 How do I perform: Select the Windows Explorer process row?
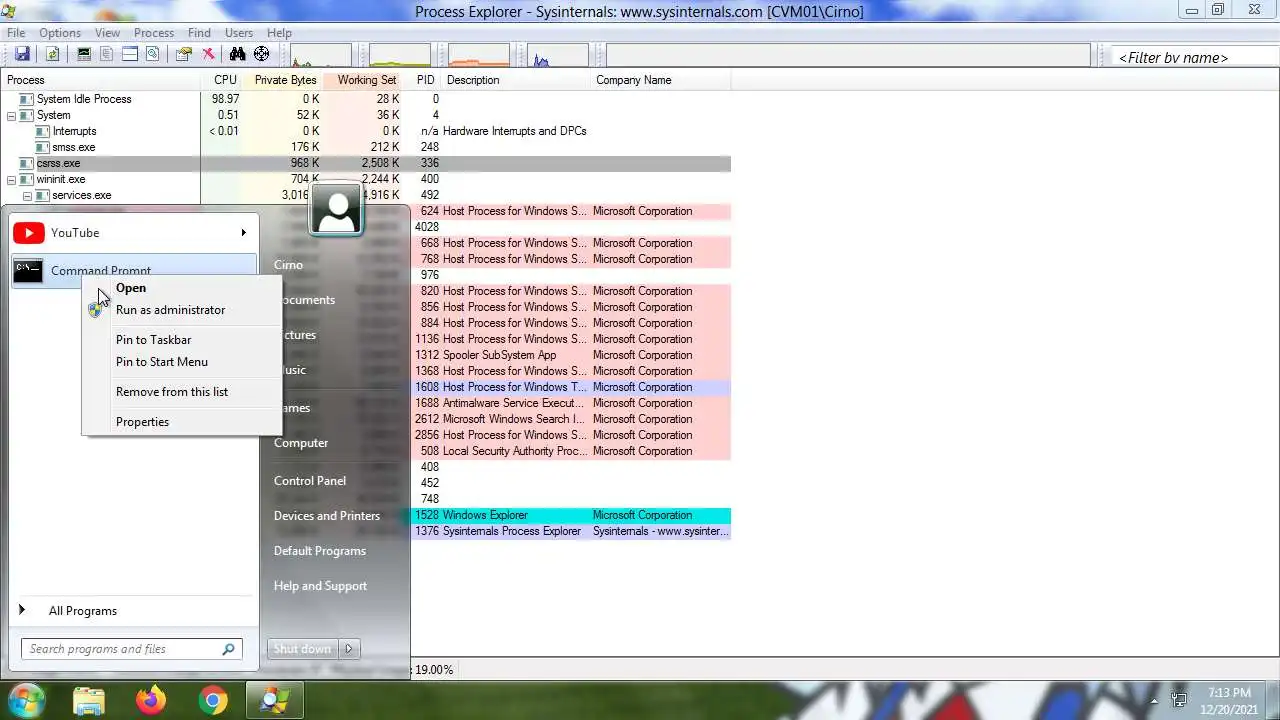[x=571, y=515]
